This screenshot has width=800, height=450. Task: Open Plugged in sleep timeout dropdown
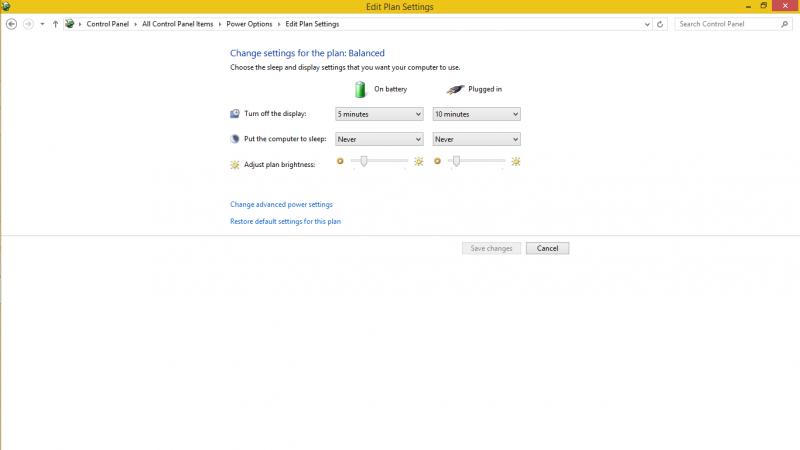point(477,139)
